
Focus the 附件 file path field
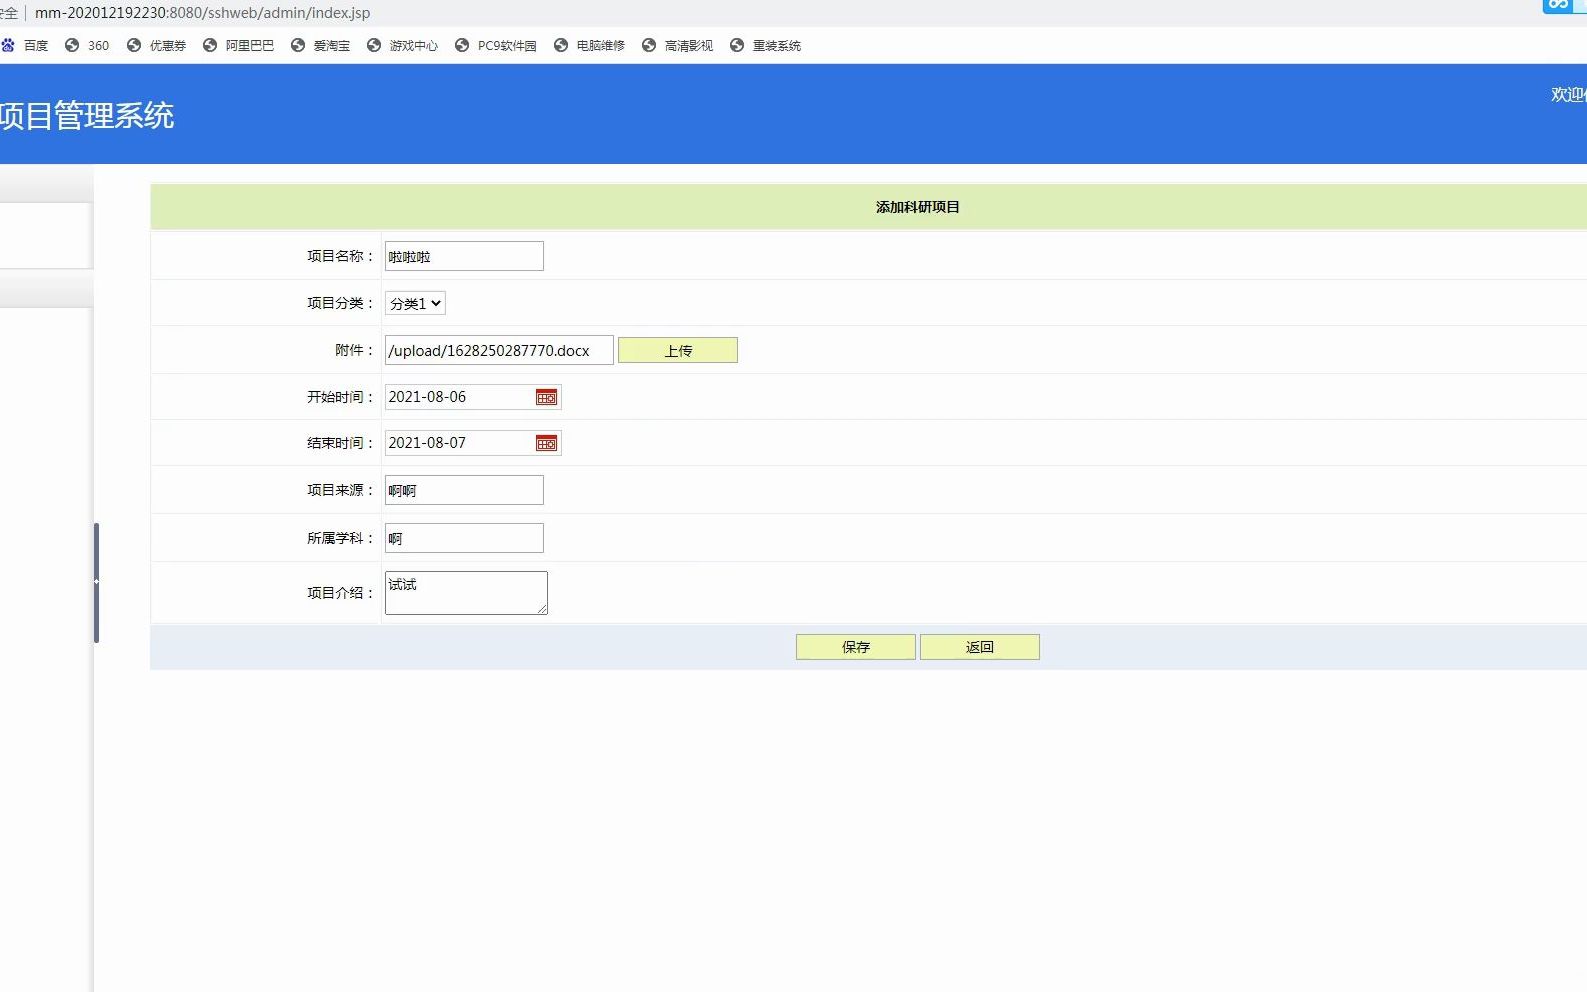point(499,350)
